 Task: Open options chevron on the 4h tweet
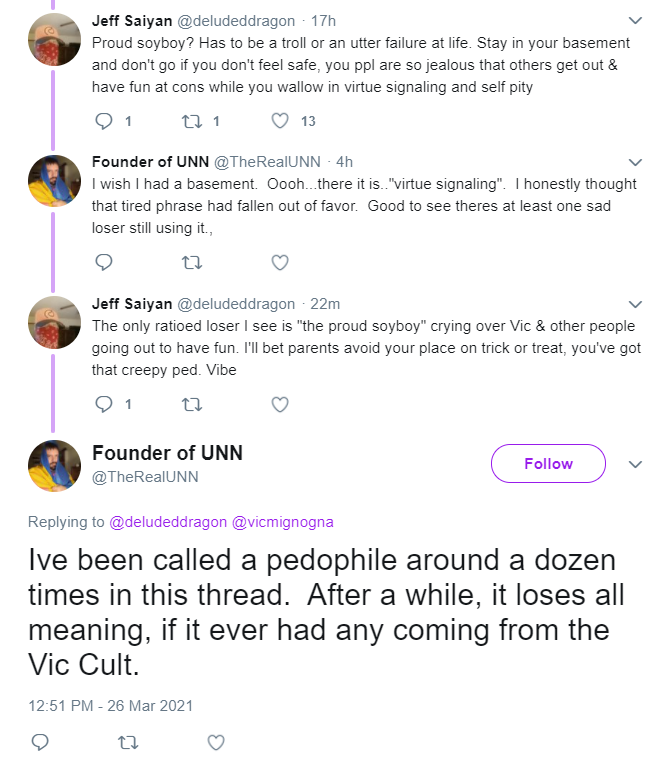click(x=635, y=162)
